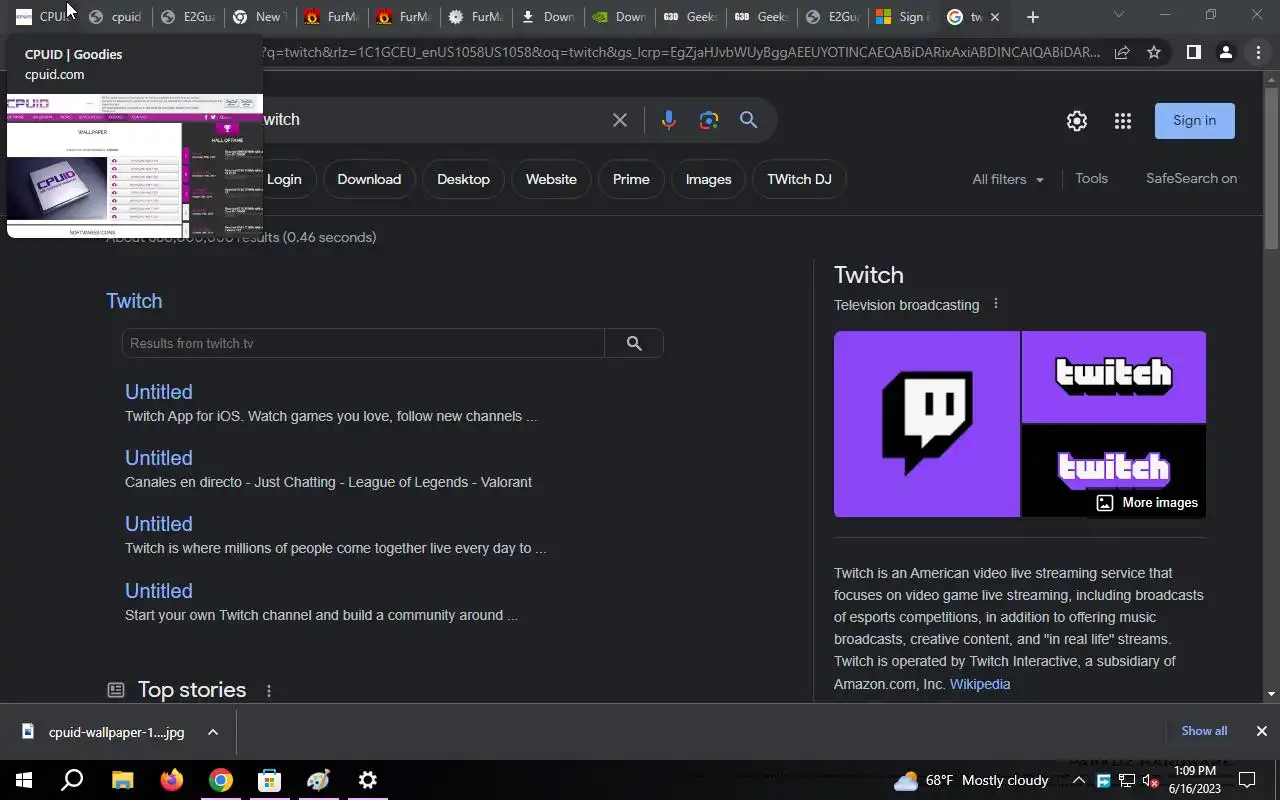Image resolution: width=1280 pixels, height=800 pixels.
Task: Filter results by the Download chip
Action: click(369, 179)
